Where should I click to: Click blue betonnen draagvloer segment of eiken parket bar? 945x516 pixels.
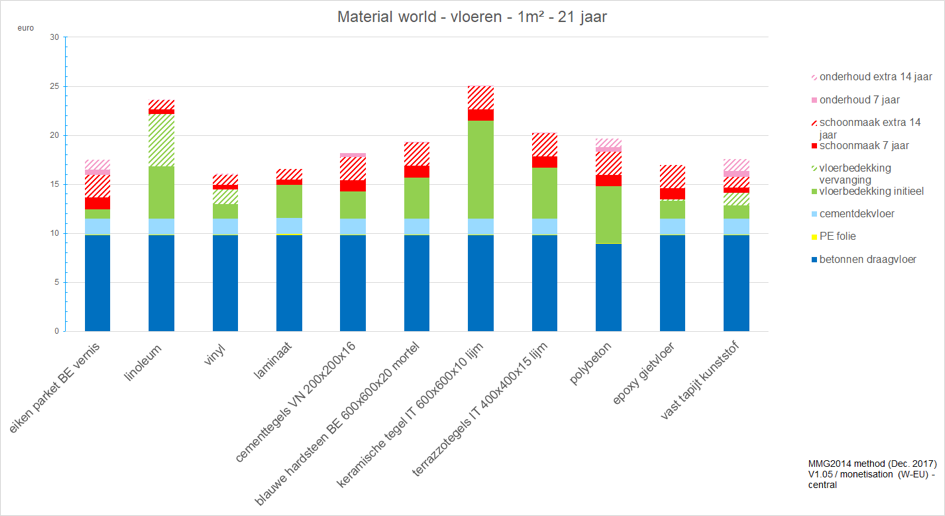click(98, 283)
